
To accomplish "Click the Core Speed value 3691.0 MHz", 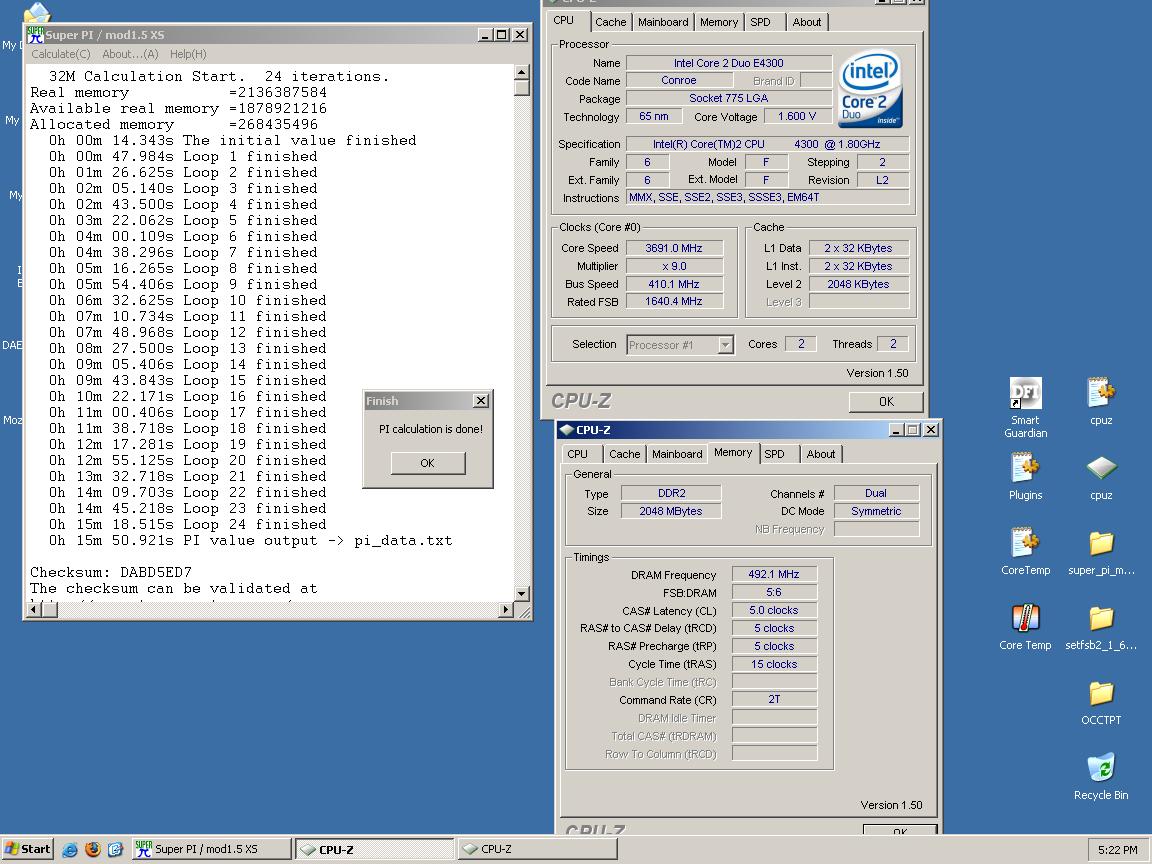I will tap(674, 248).
